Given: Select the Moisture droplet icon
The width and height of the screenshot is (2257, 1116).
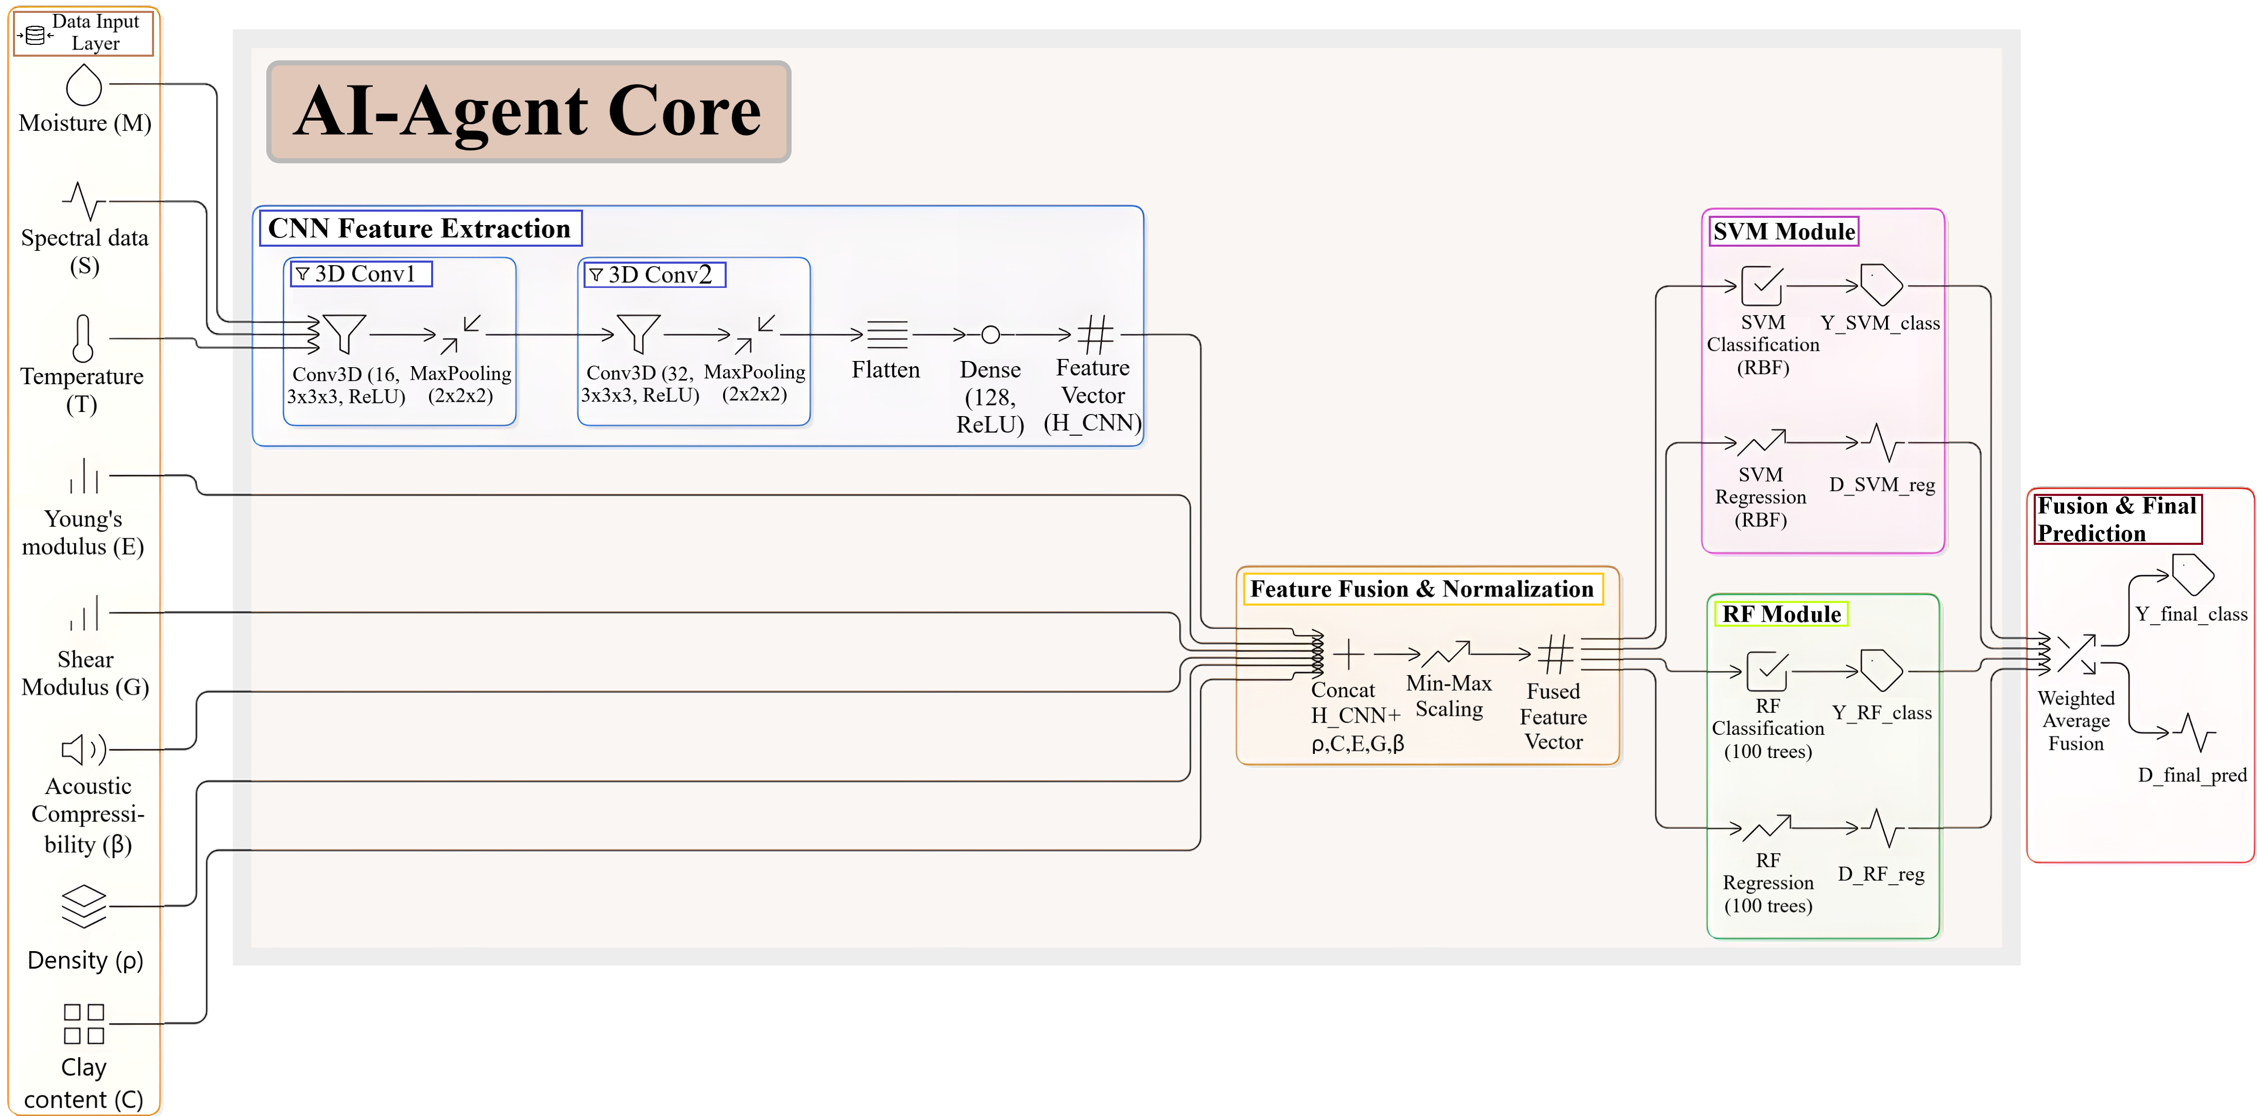Looking at the screenshot, I should [84, 85].
